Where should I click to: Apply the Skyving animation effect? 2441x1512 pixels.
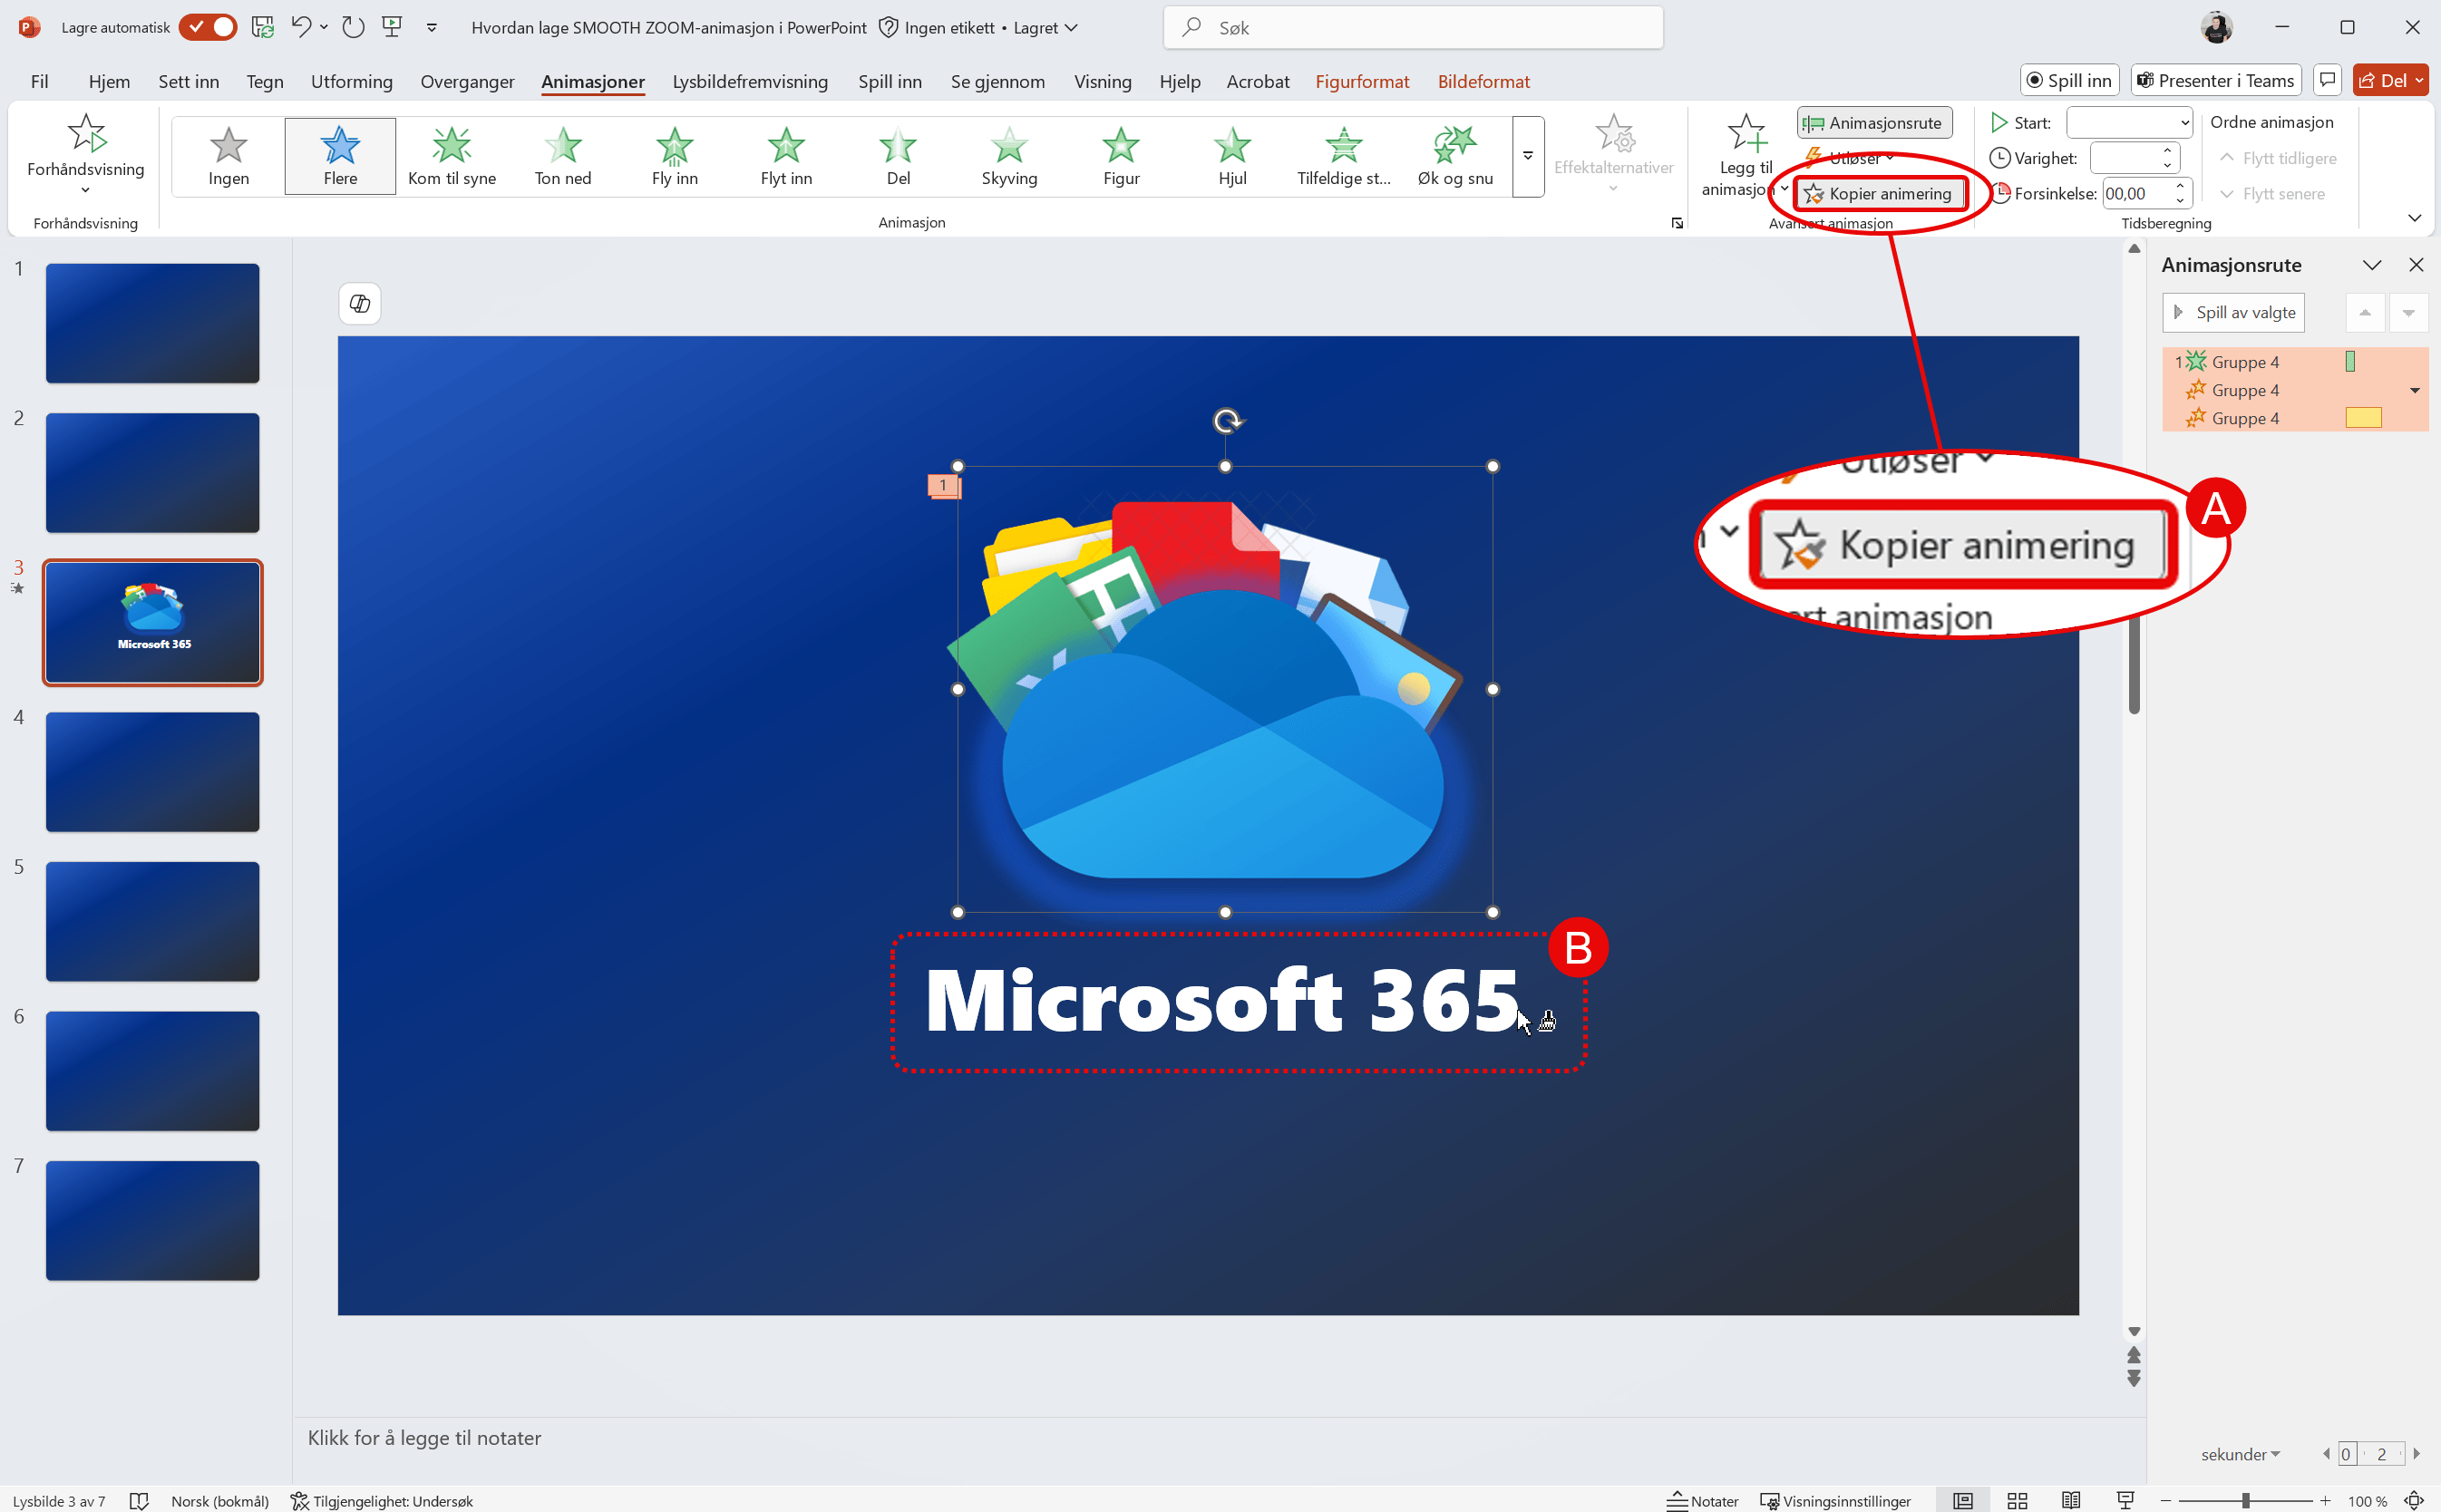(x=1009, y=156)
